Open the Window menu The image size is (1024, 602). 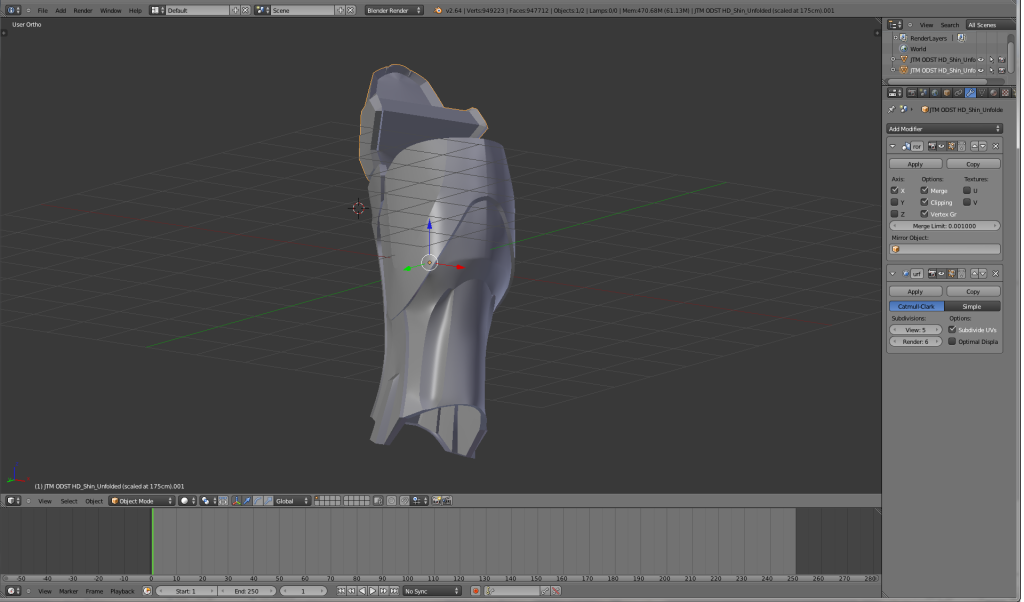click(110, 10)
